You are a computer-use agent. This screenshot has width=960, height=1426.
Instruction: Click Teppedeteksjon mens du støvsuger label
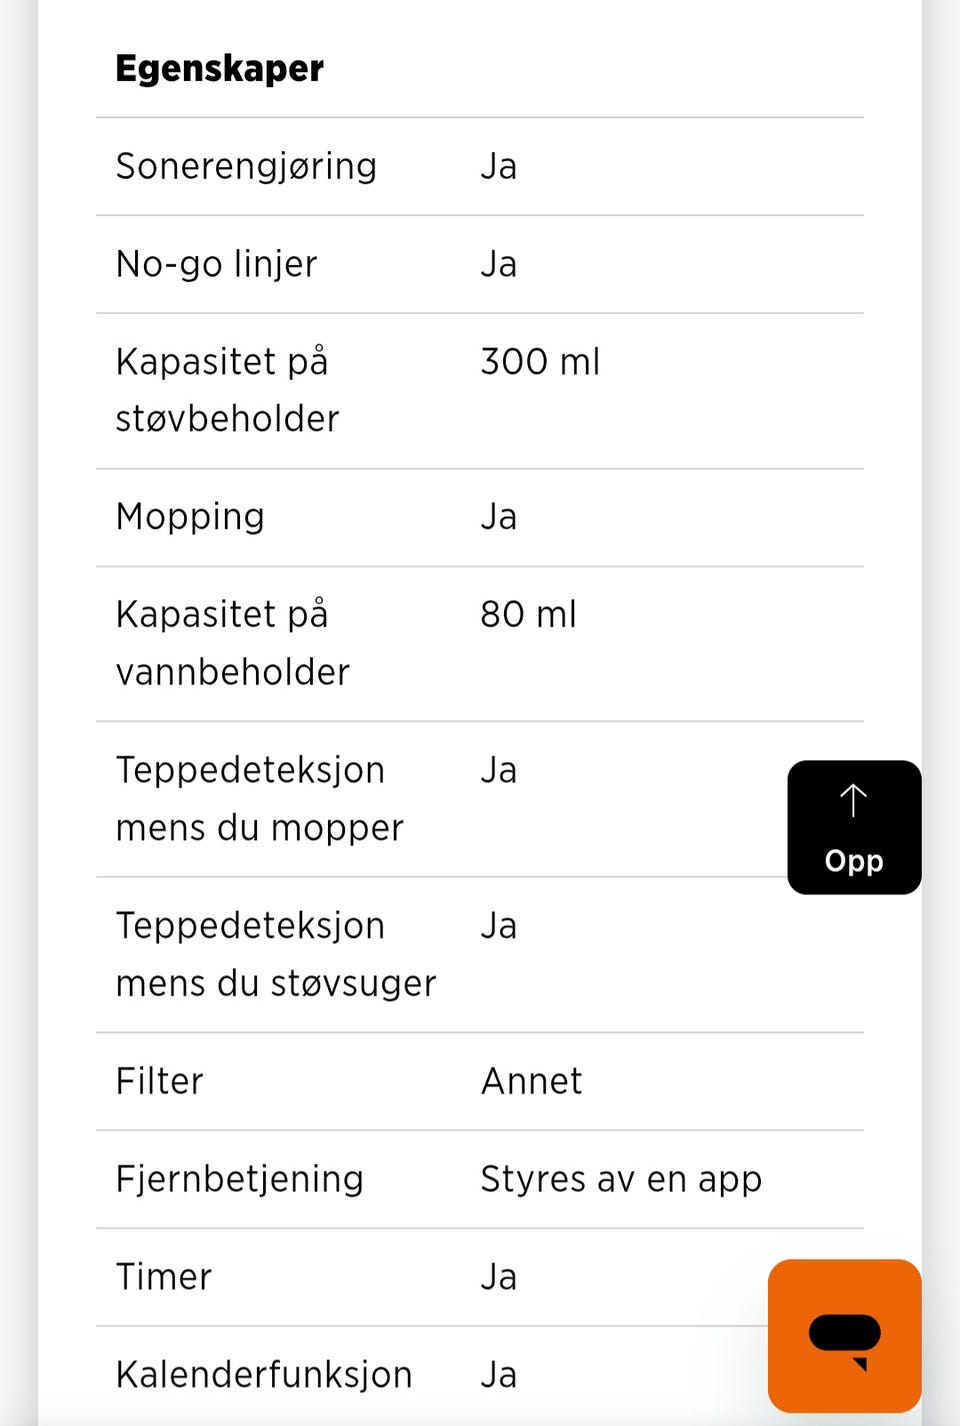click(x=276, y=955)
